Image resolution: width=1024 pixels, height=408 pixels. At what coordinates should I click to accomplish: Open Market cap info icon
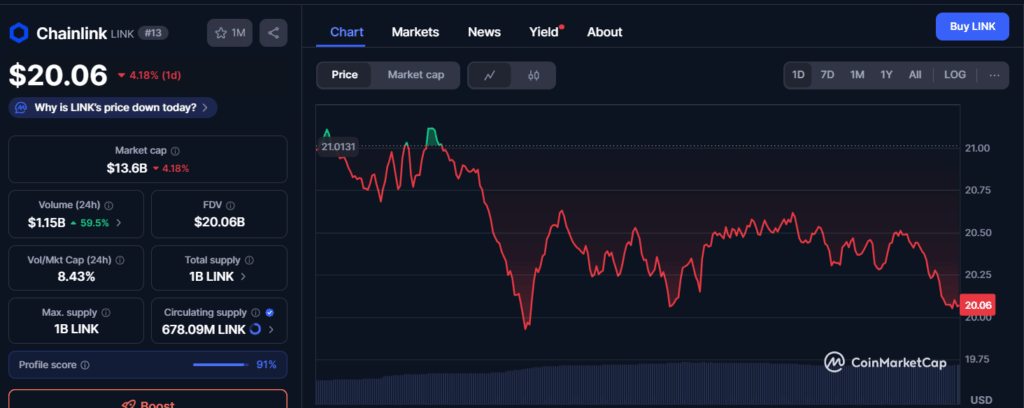[175, 151]
